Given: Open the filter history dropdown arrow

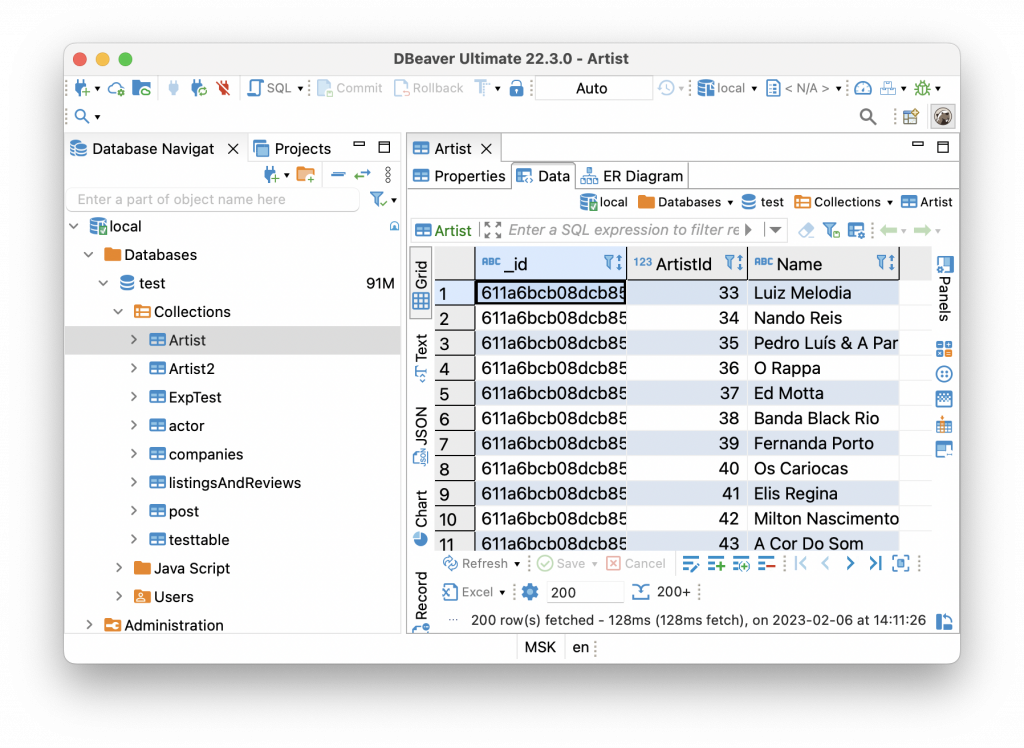Looking at the screenshot, I should click(x=775, y=230).
